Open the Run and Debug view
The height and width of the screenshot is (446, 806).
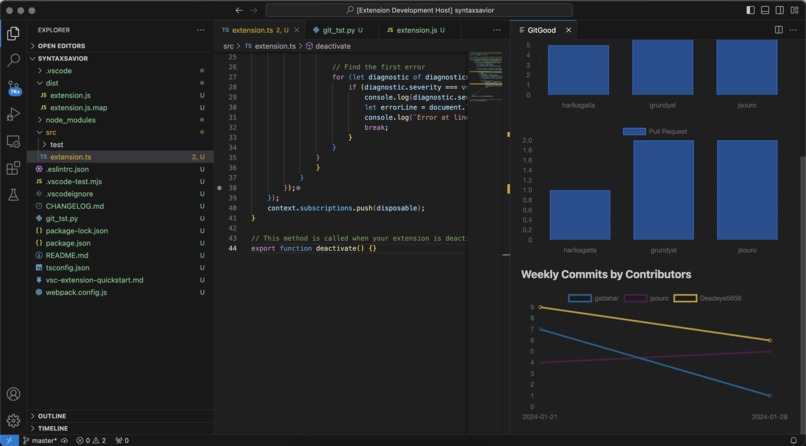13,114
